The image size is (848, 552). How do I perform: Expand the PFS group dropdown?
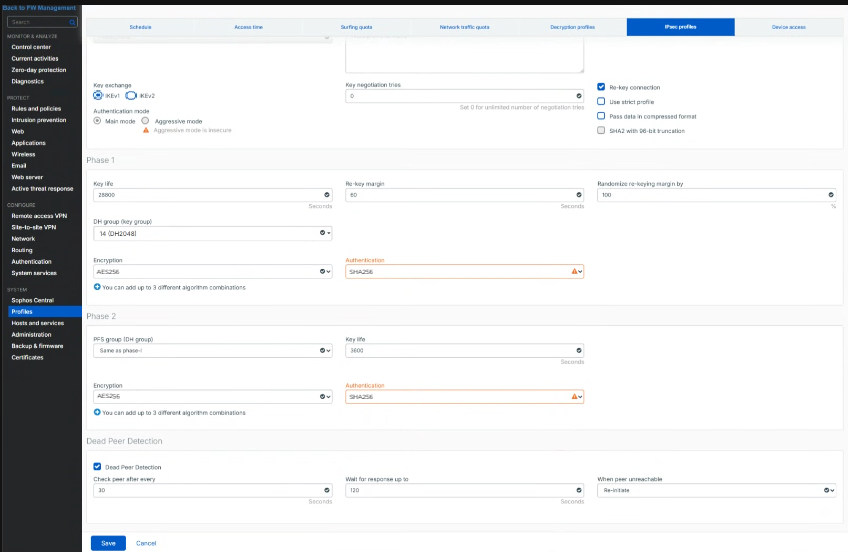click(x=213, y=350)
